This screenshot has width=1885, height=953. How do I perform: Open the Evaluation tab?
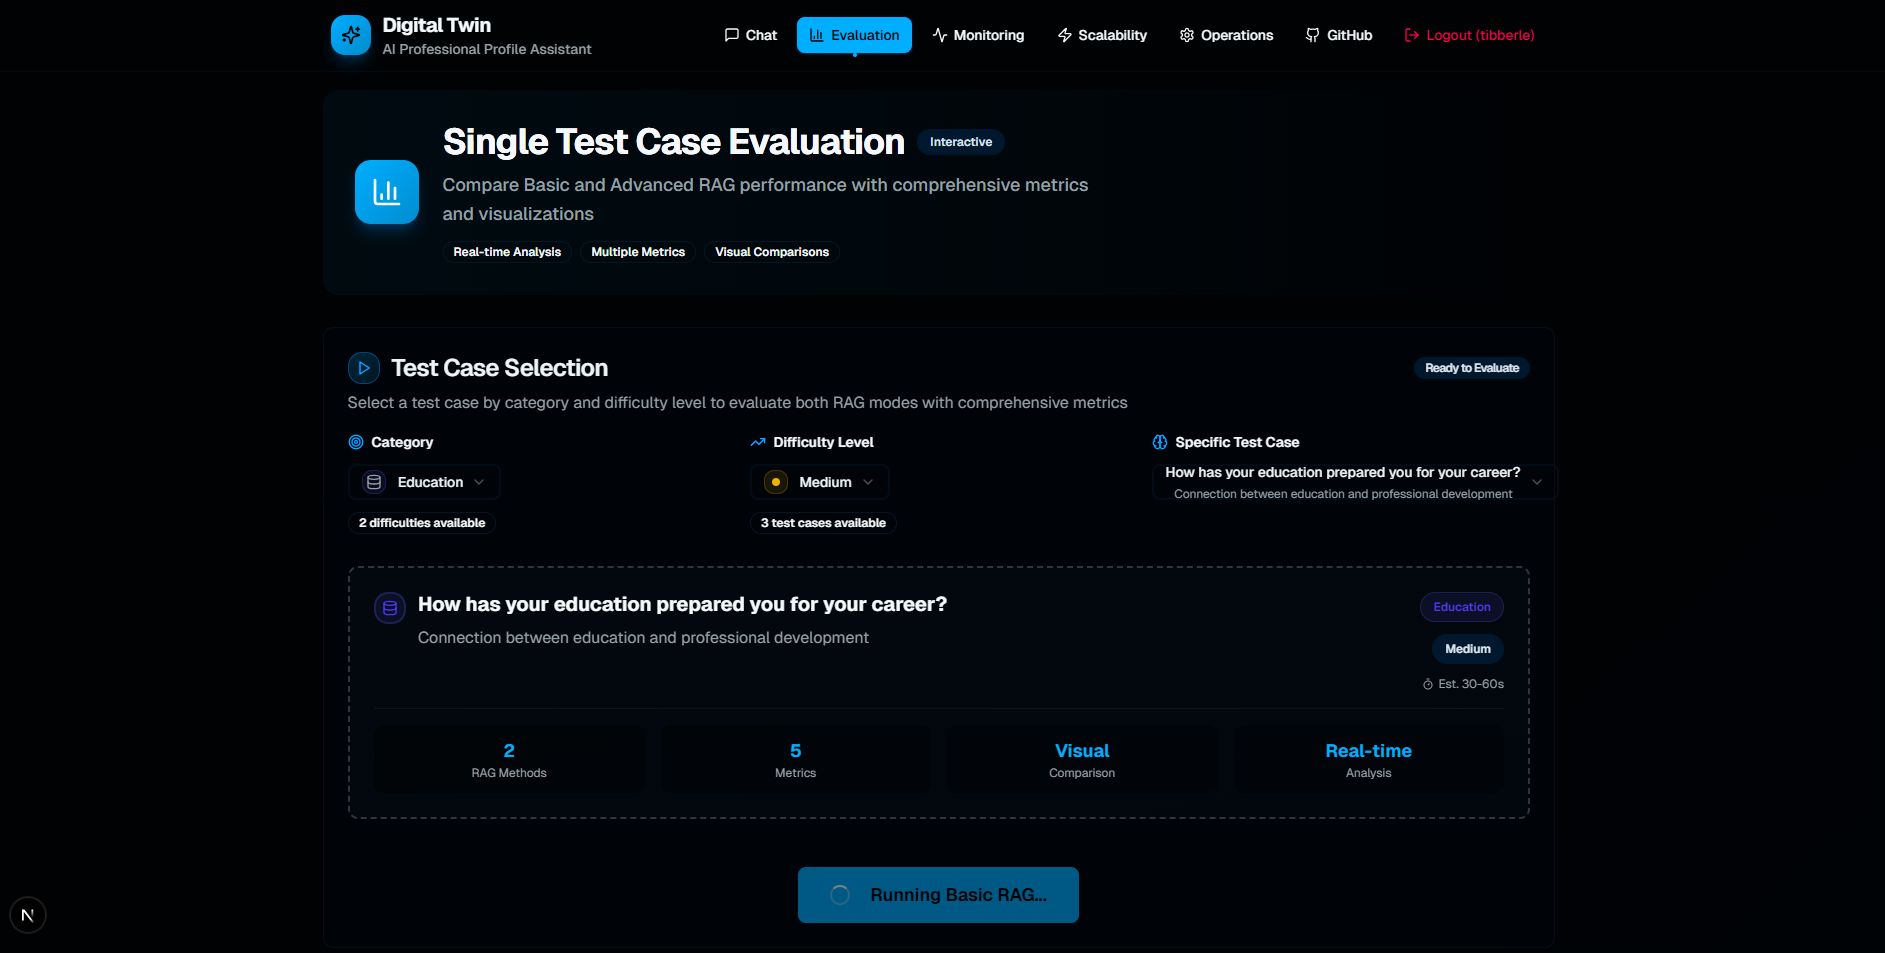click(854, 34)
